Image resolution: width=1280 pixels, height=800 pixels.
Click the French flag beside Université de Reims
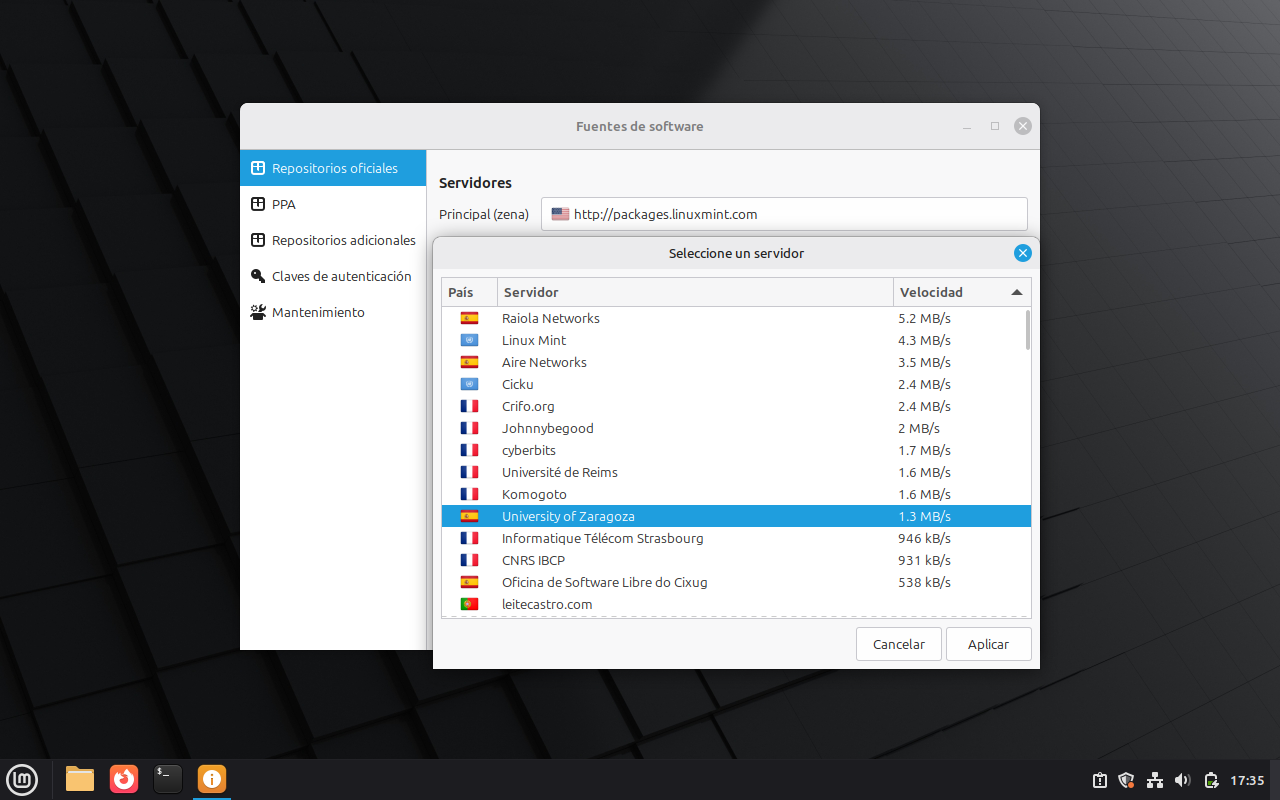469,472
